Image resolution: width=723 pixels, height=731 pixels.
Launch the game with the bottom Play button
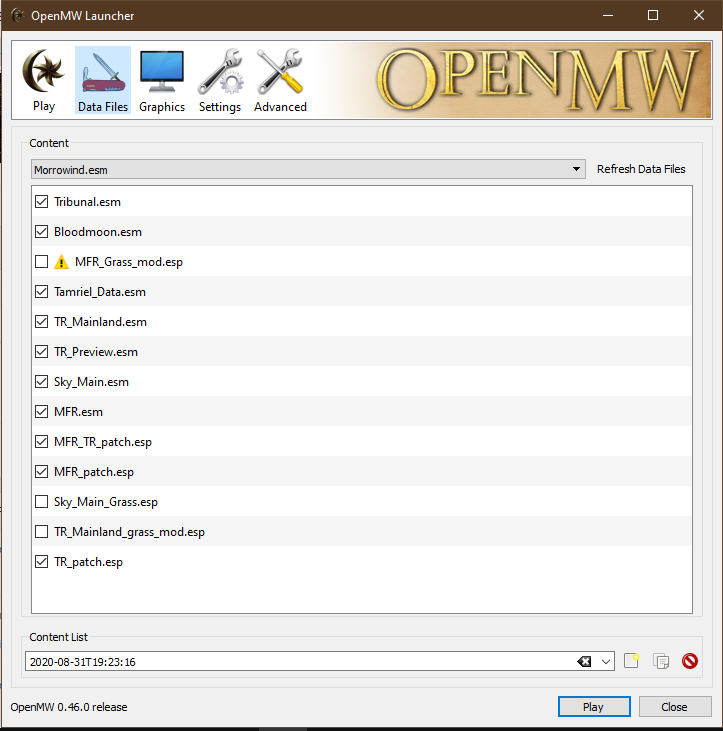pyautogui.click(x=594, y=707)
